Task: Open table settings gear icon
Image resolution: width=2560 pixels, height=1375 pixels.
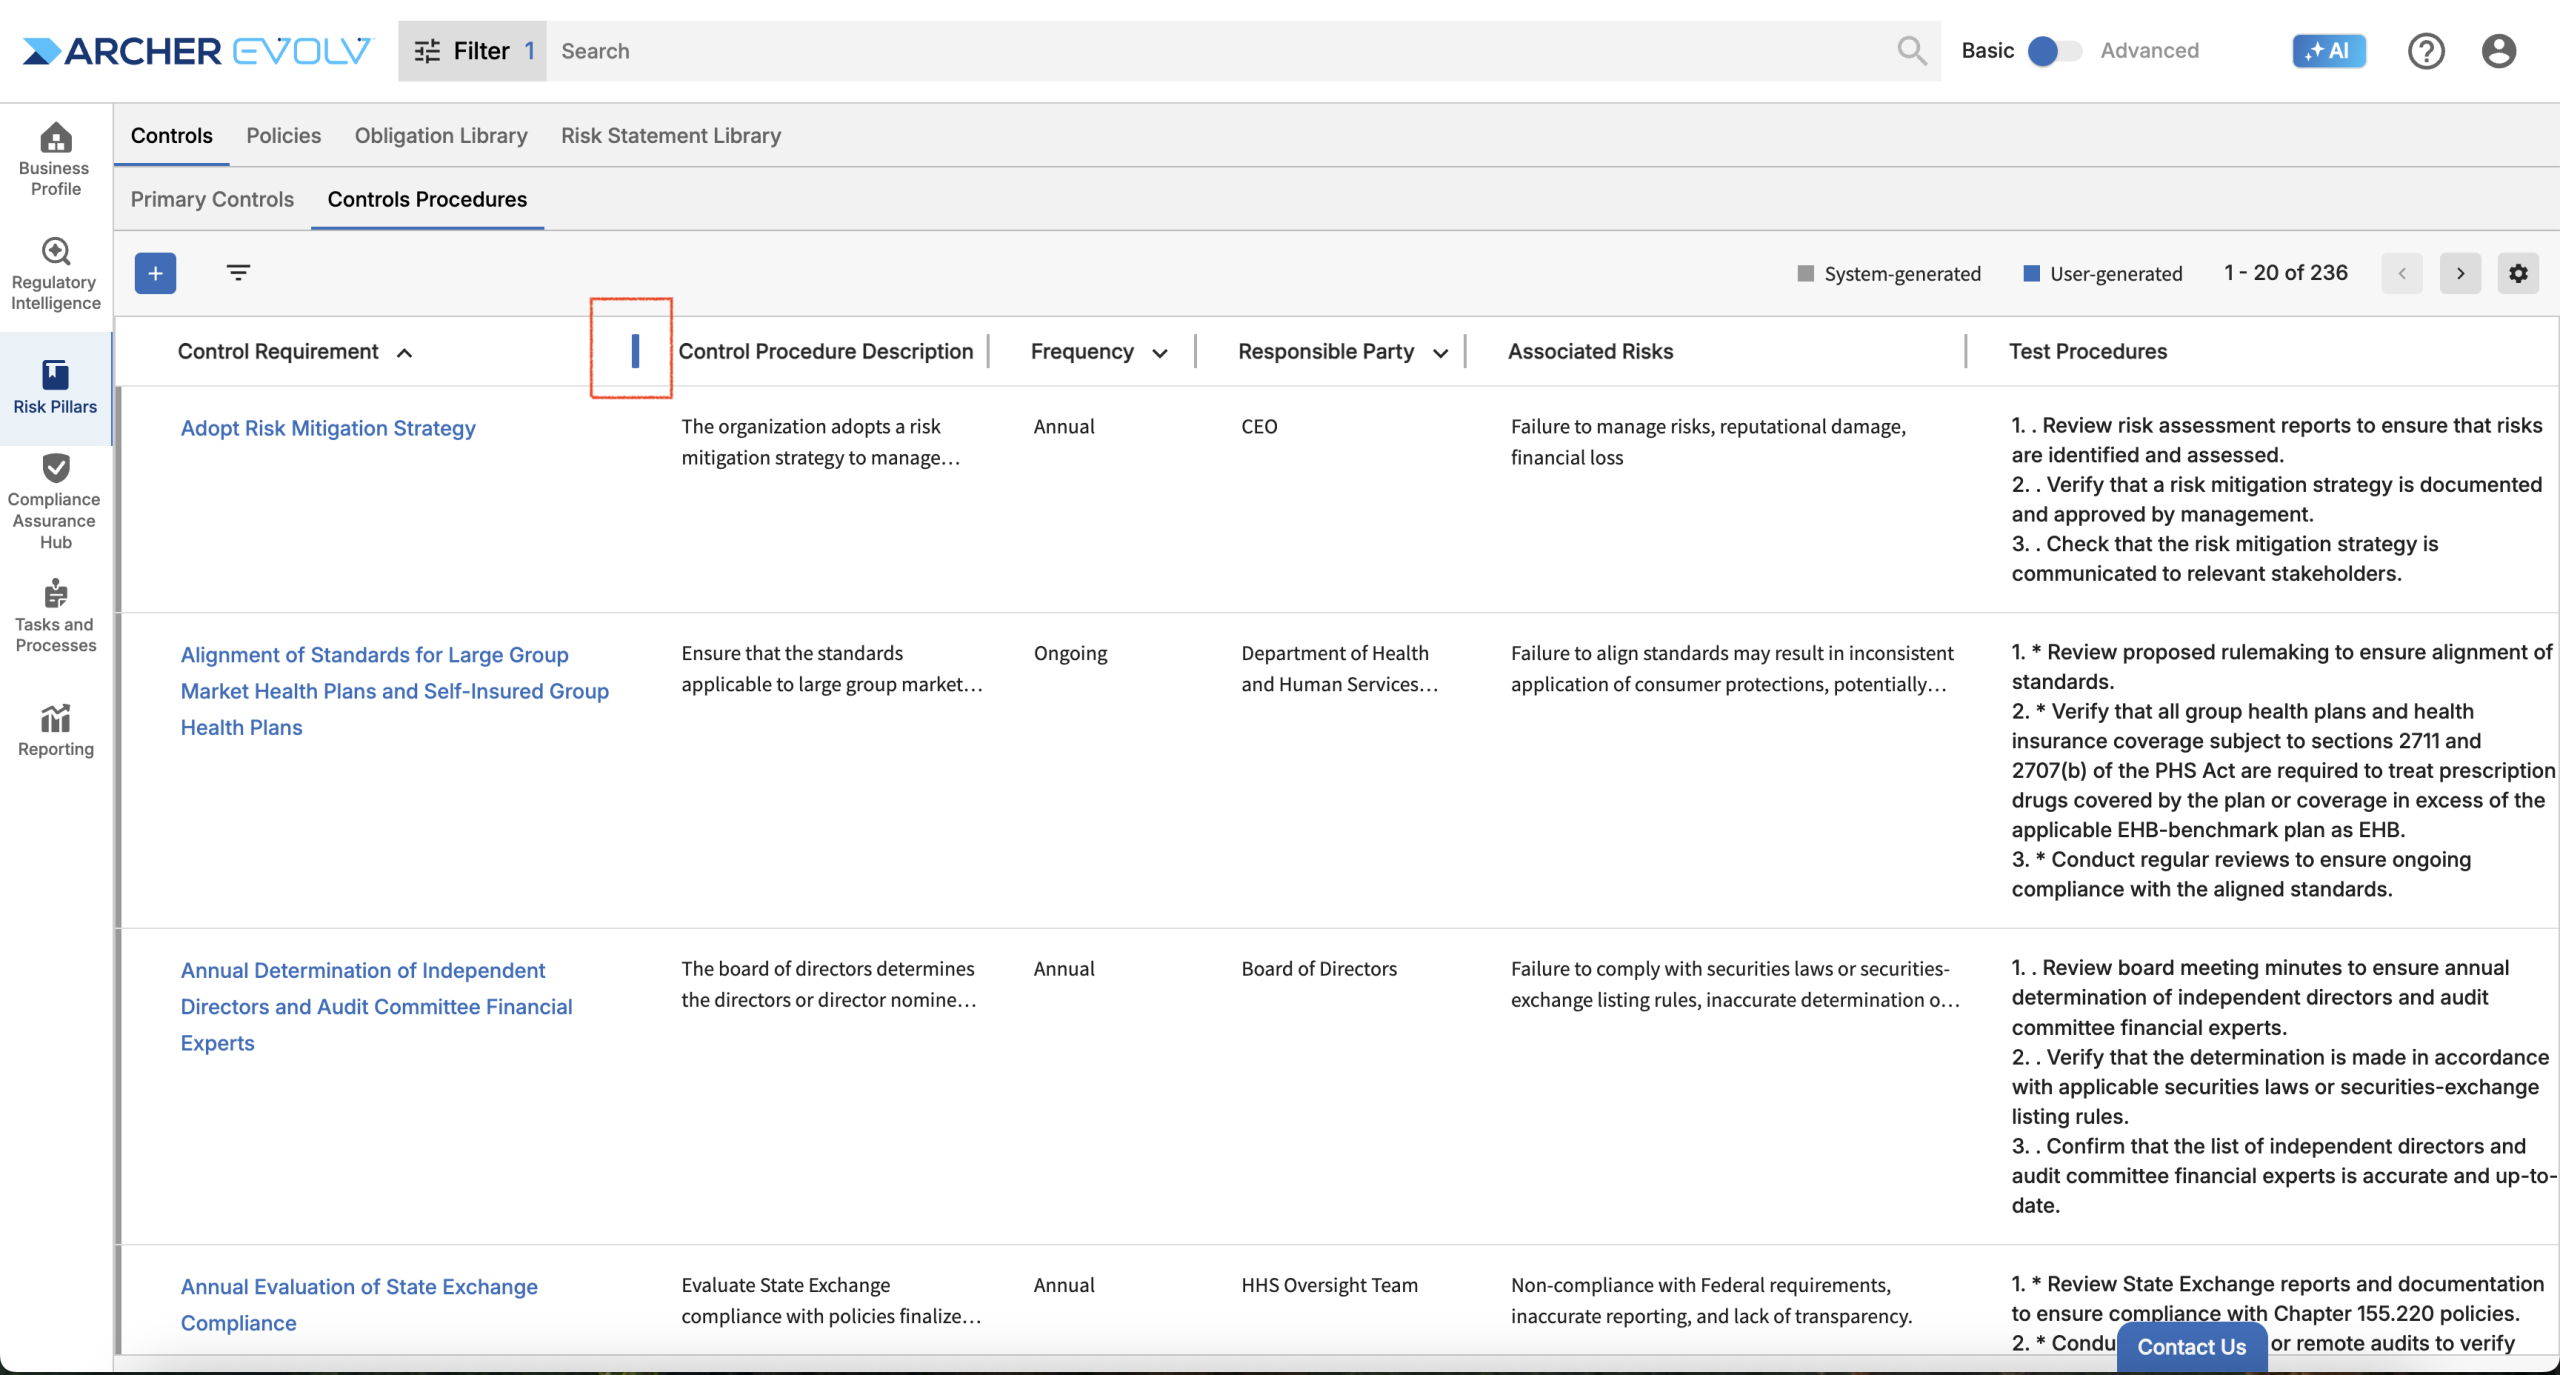Action: coord(2518,273)
